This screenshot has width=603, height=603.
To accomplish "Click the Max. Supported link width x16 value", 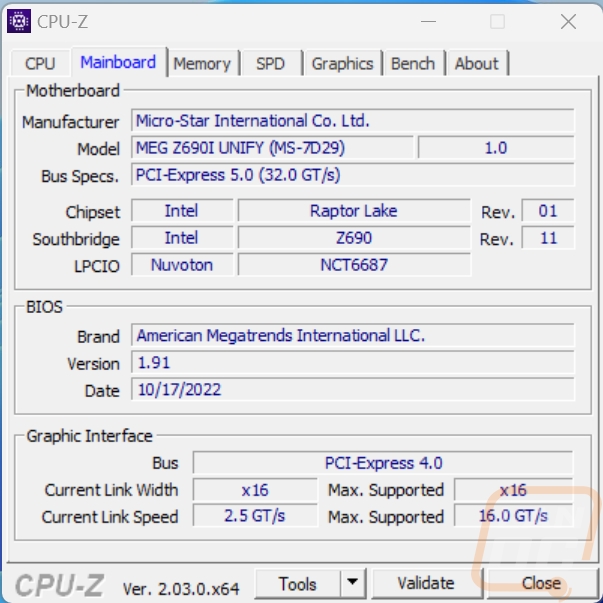I will coord(513,490).
